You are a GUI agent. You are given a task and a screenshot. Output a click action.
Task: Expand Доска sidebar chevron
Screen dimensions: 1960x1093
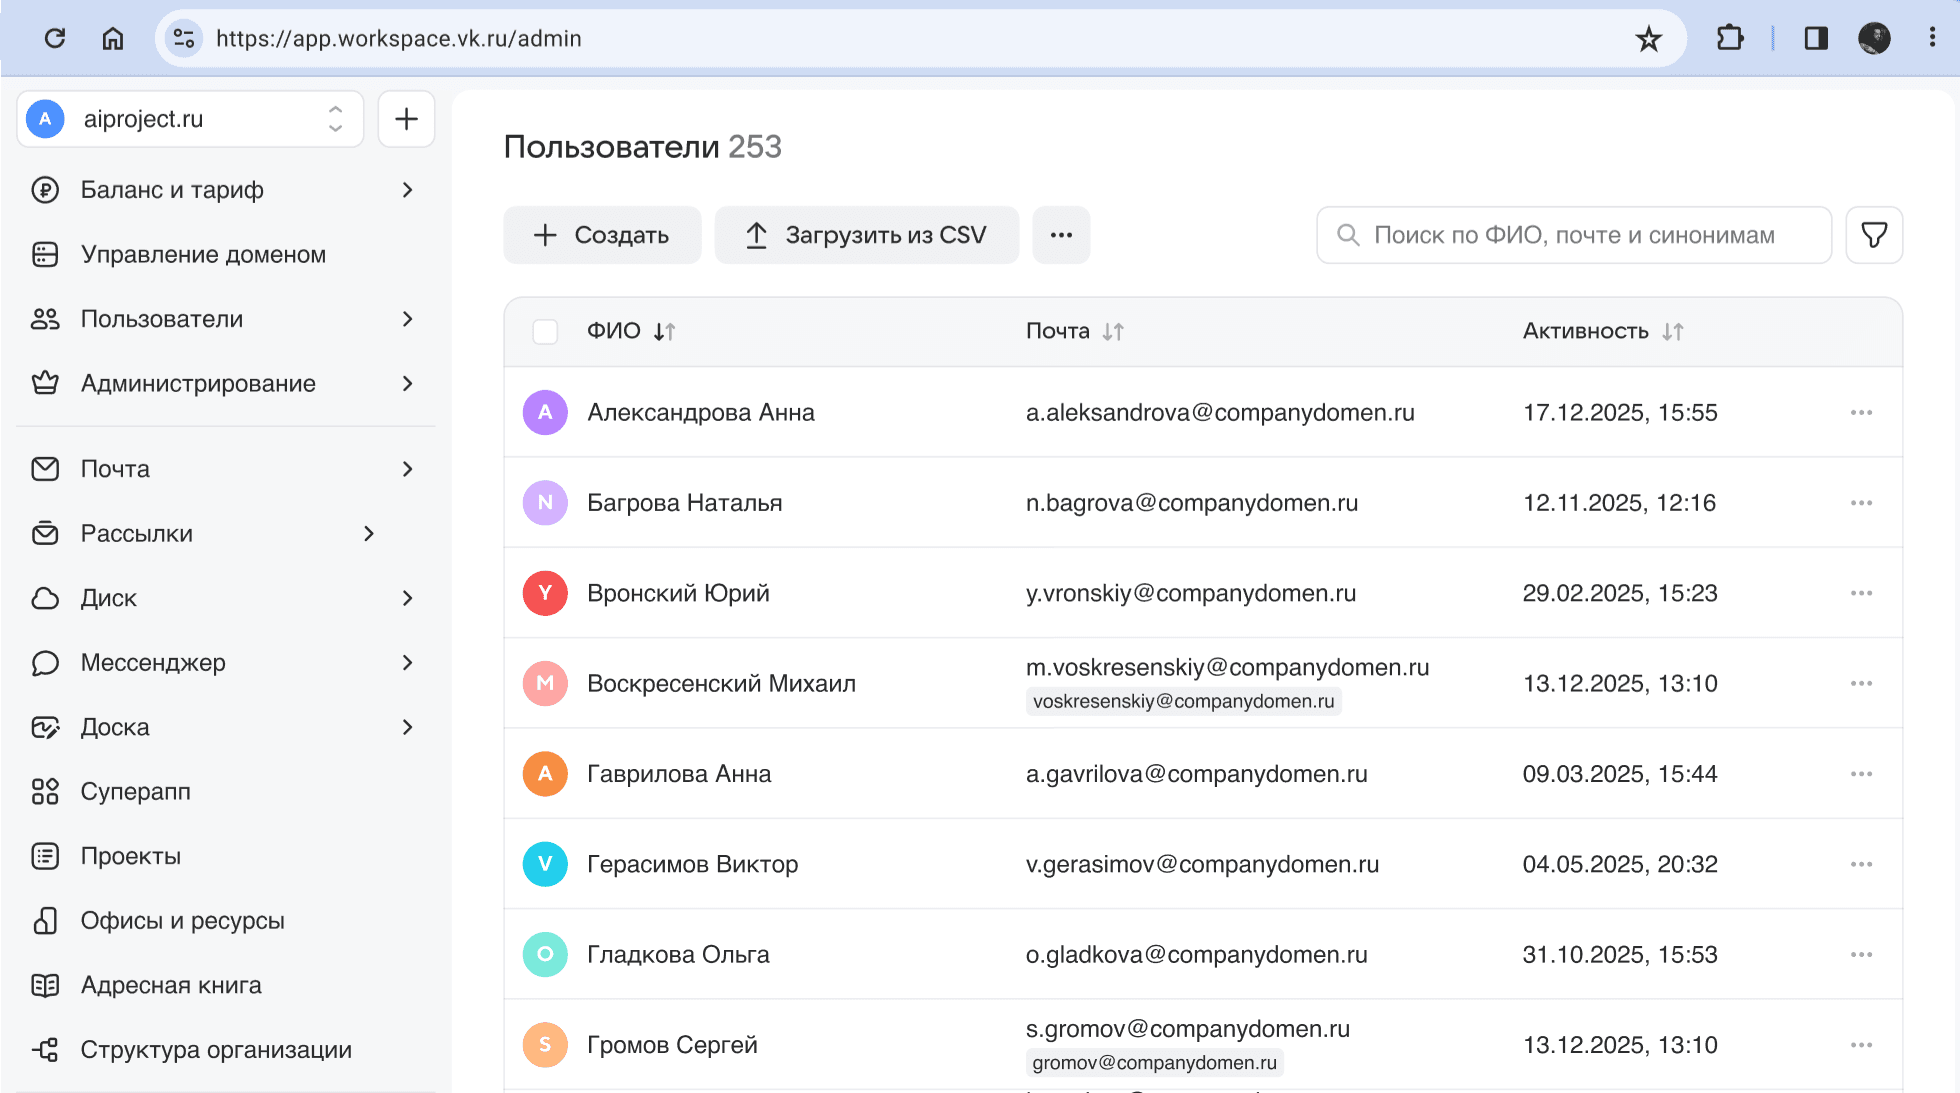(x=407, y=727)
